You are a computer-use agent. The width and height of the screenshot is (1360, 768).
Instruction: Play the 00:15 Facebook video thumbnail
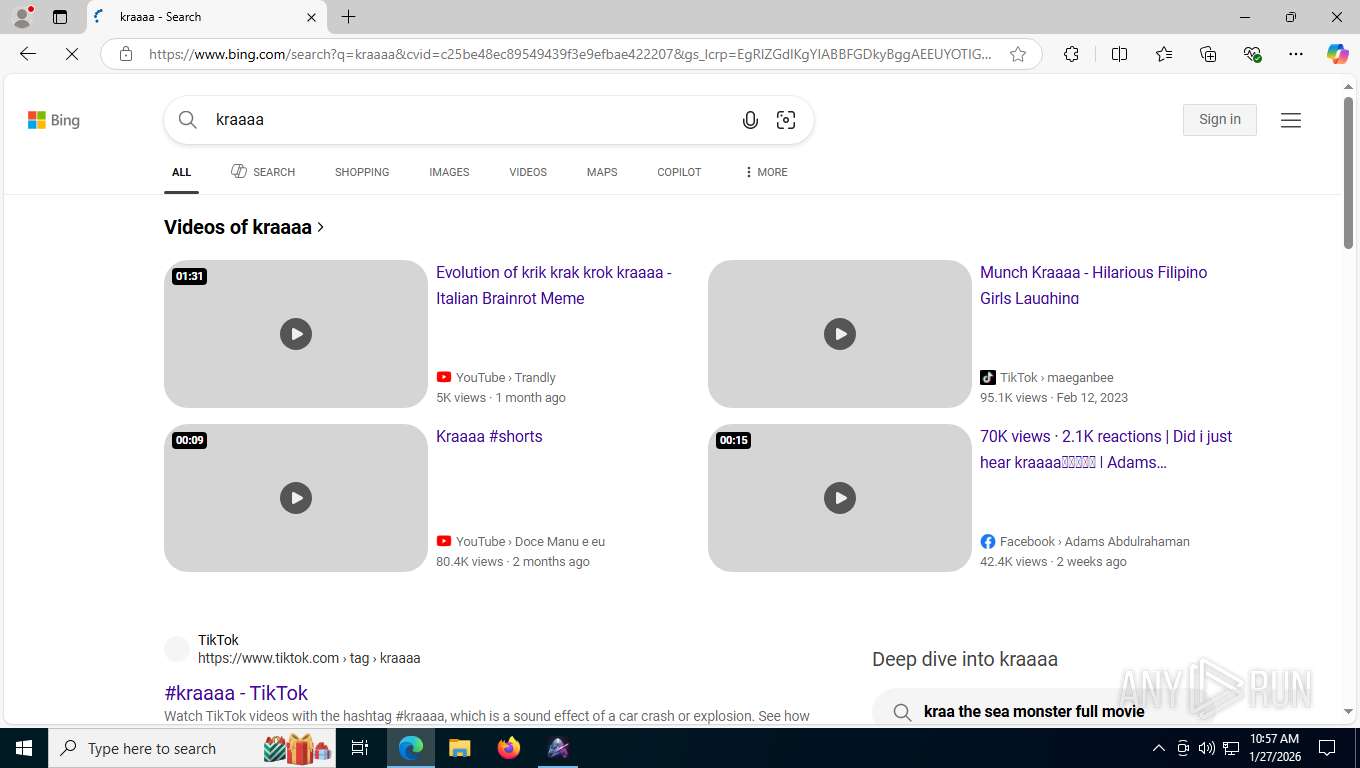(840, 498)
